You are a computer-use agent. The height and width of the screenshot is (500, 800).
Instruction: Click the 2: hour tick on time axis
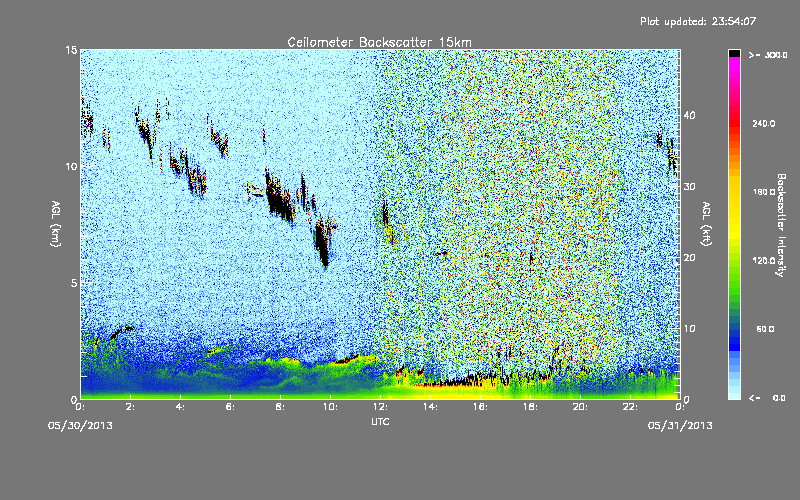[131, 407]
